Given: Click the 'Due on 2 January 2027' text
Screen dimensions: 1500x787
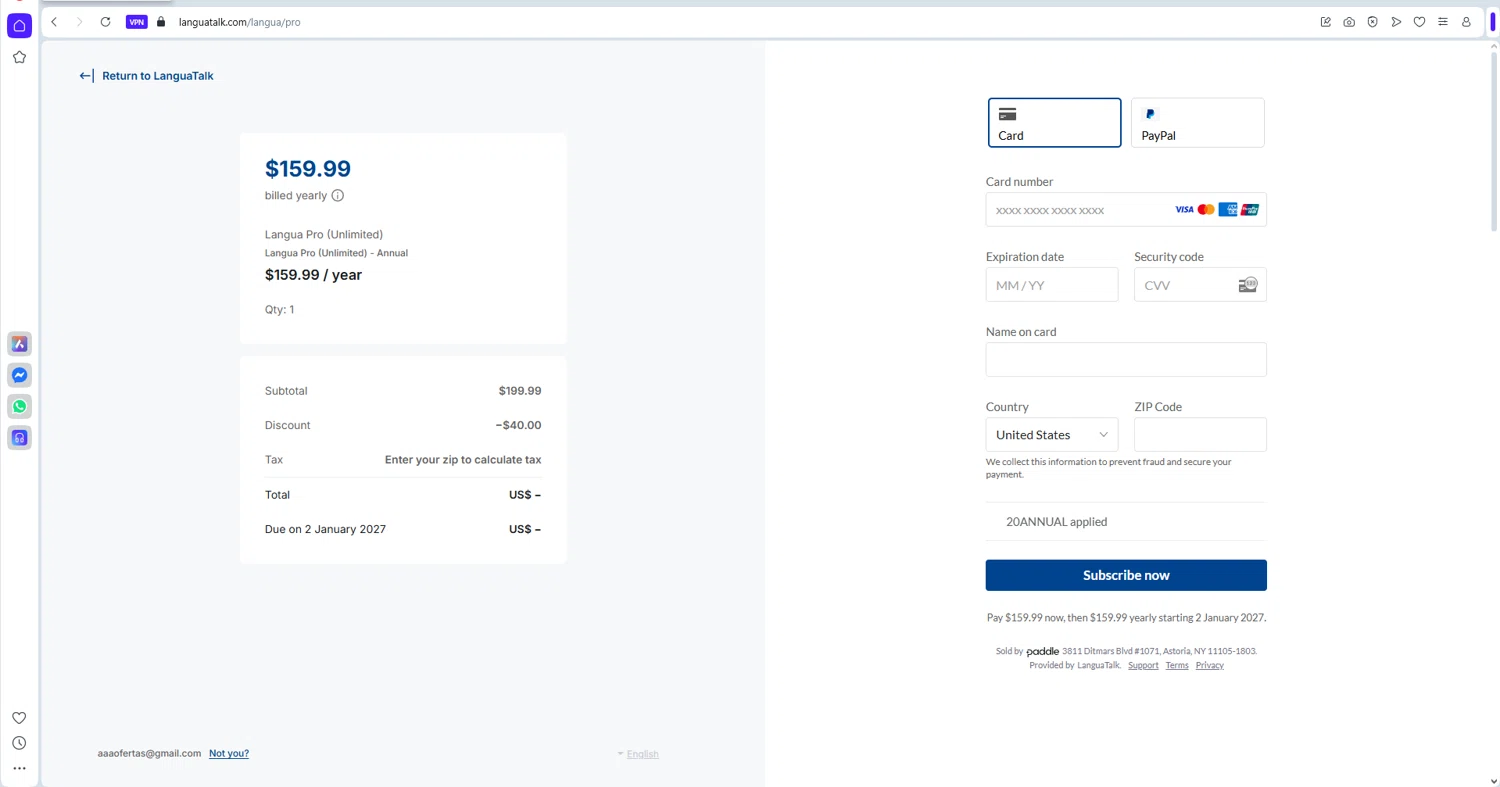Looking at the screenshot, I should click(325, 529).
